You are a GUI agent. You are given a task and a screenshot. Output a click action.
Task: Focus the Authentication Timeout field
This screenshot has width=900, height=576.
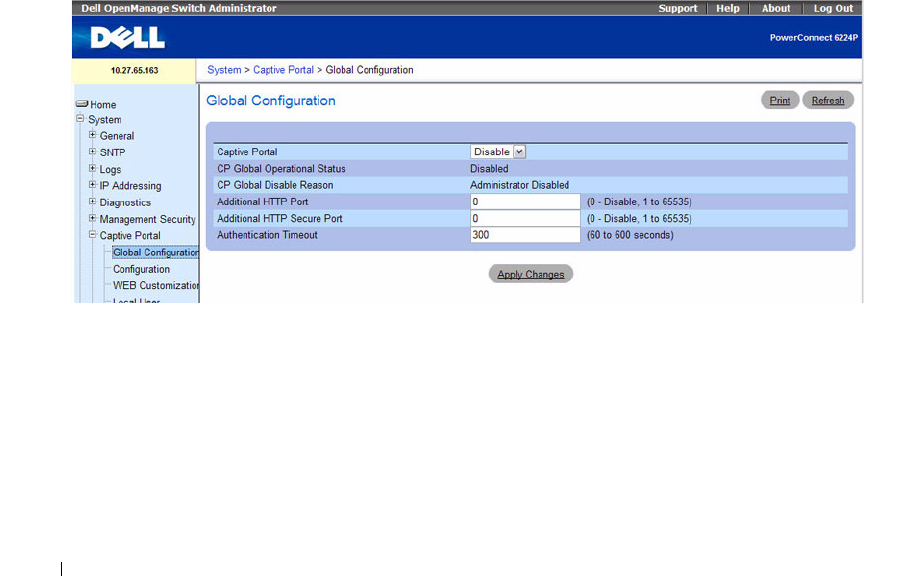click(525, 235)
